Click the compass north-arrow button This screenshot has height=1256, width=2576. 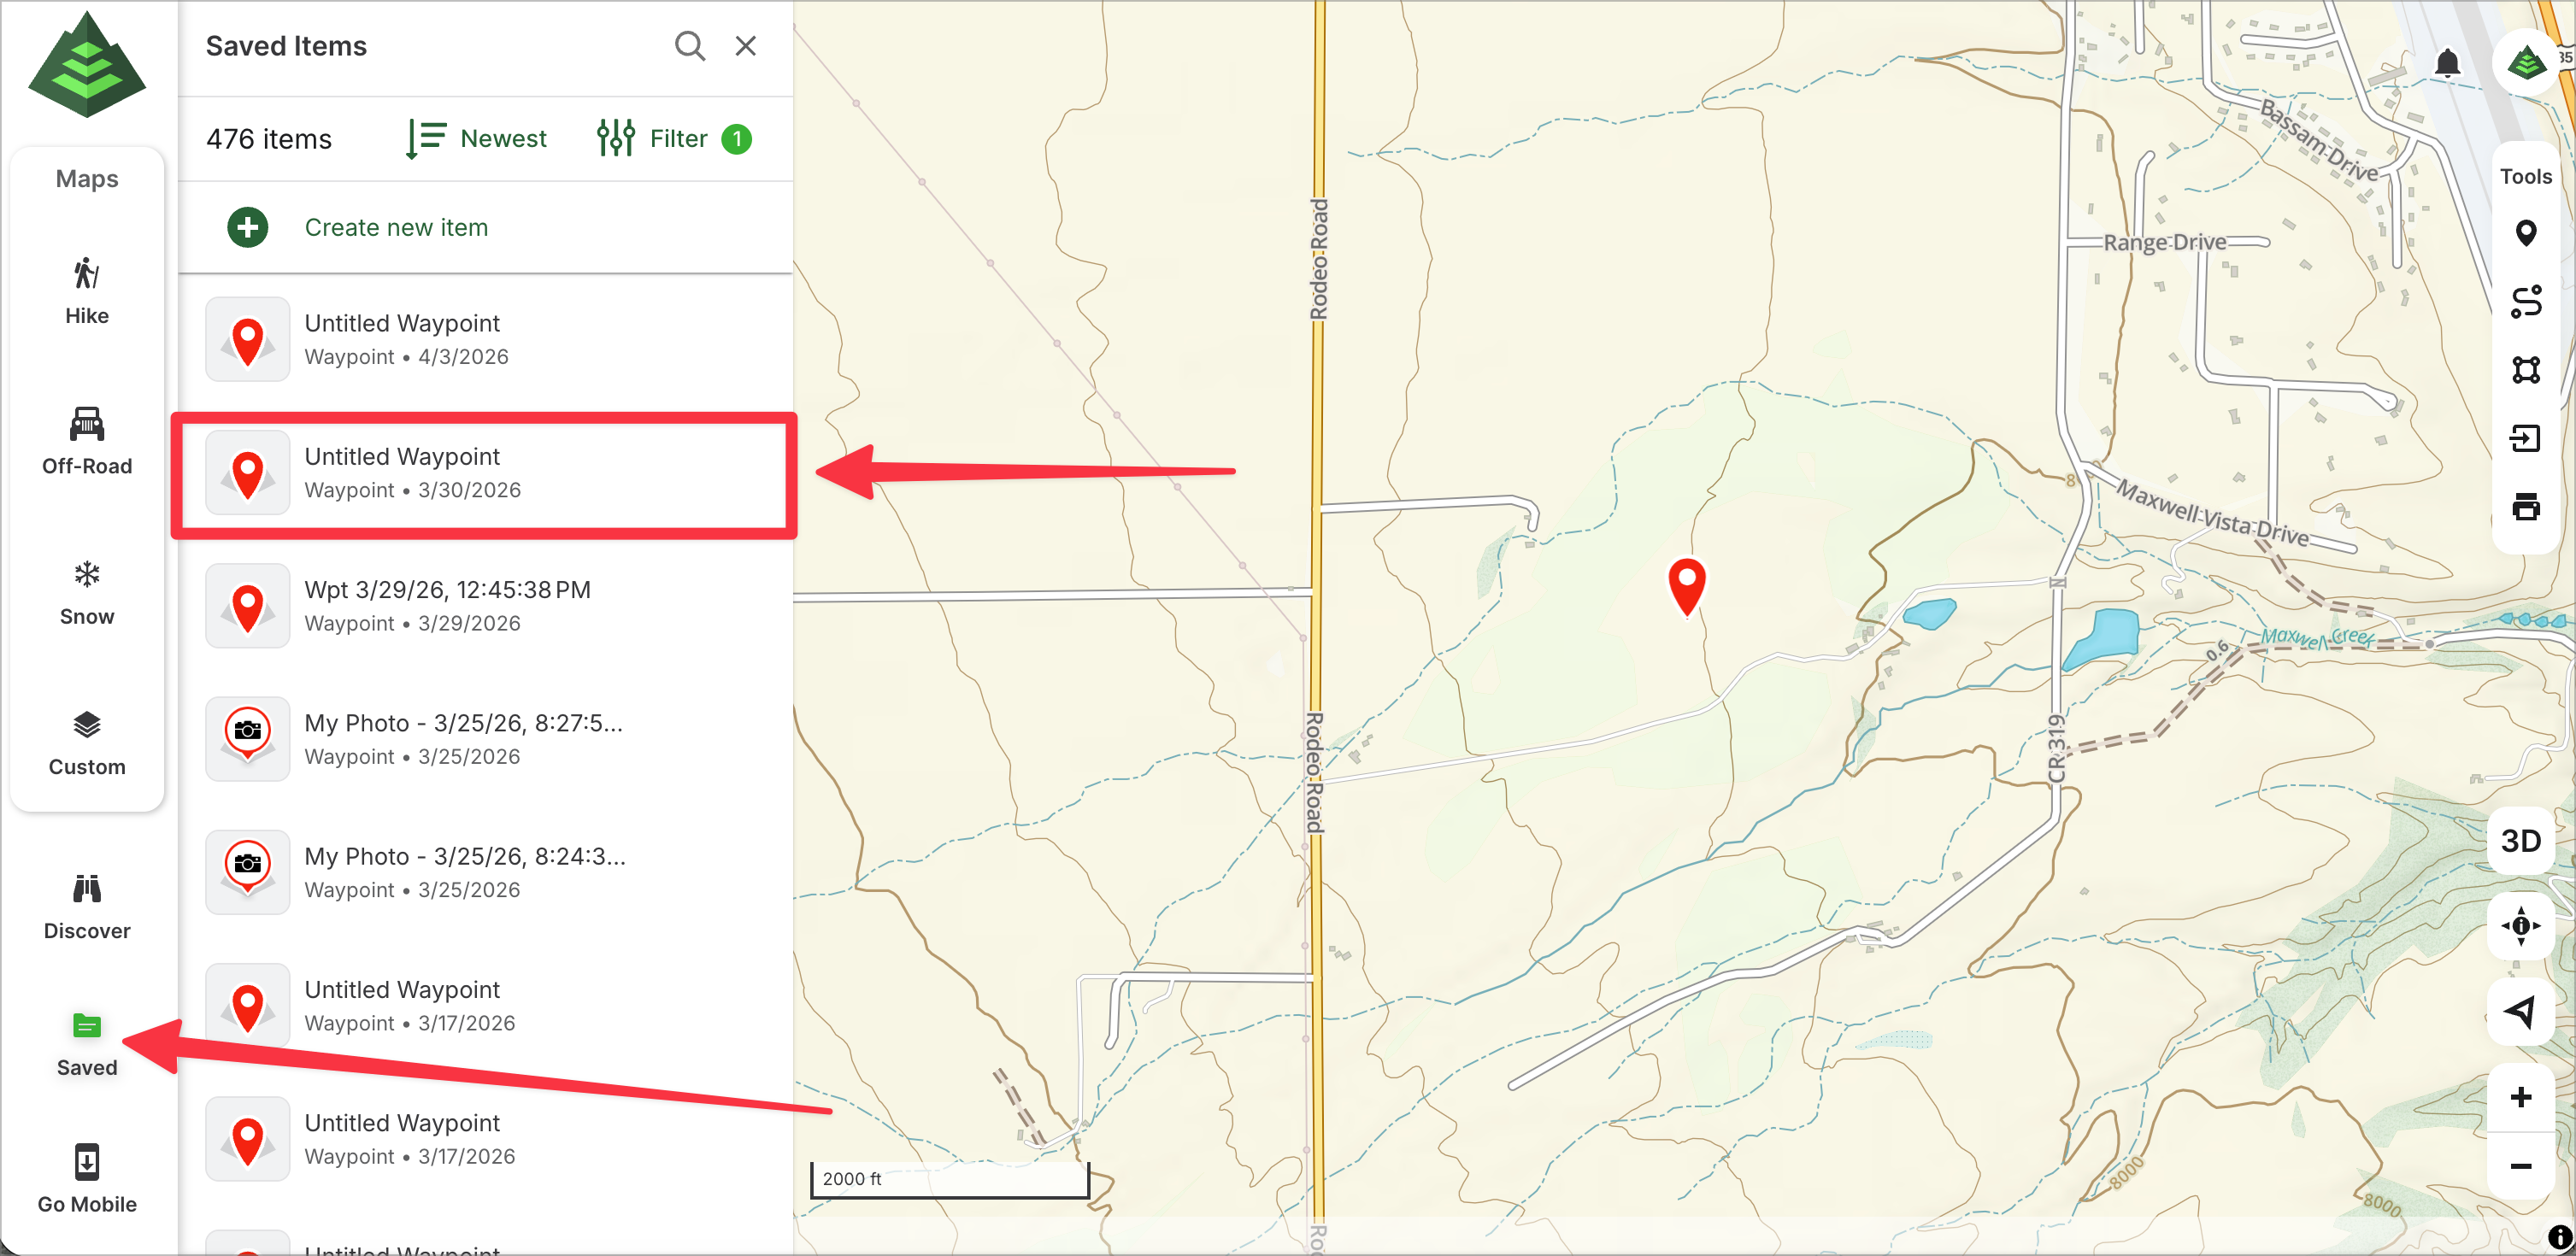[x=2520, y=925]
